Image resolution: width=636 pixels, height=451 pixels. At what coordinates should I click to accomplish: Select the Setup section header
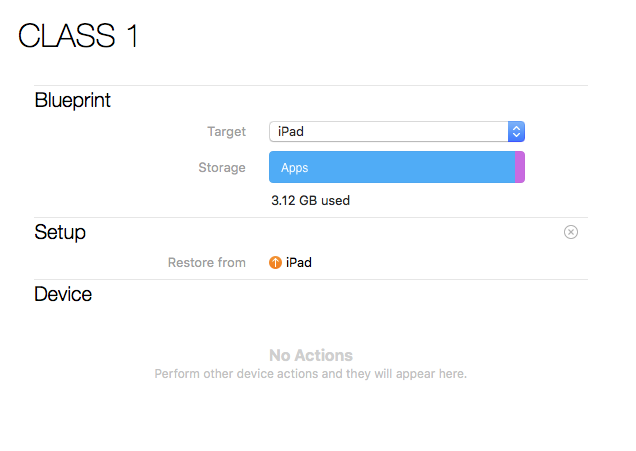coord(60,232)
